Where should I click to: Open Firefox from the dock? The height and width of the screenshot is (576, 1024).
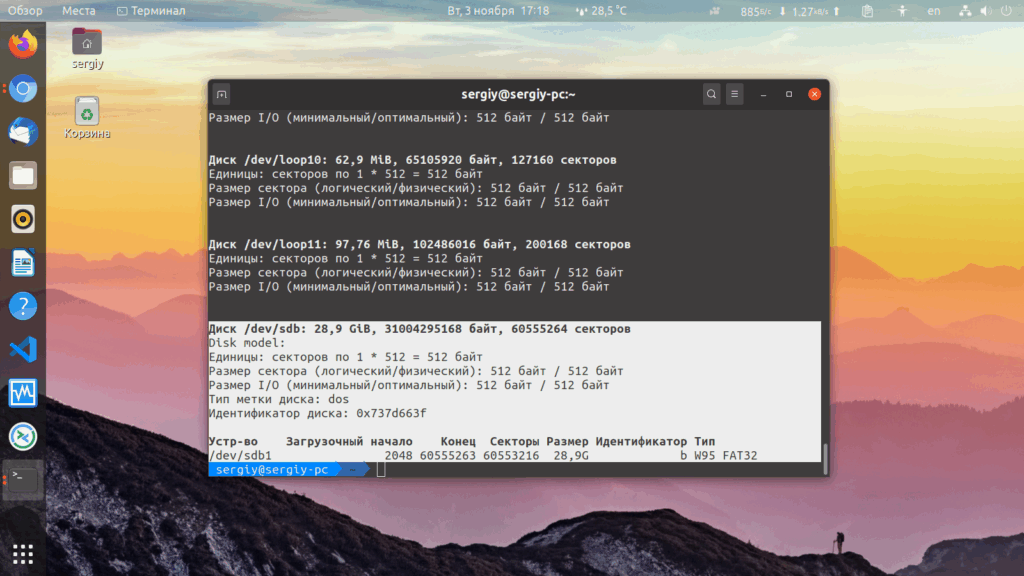tap(23, 44)
